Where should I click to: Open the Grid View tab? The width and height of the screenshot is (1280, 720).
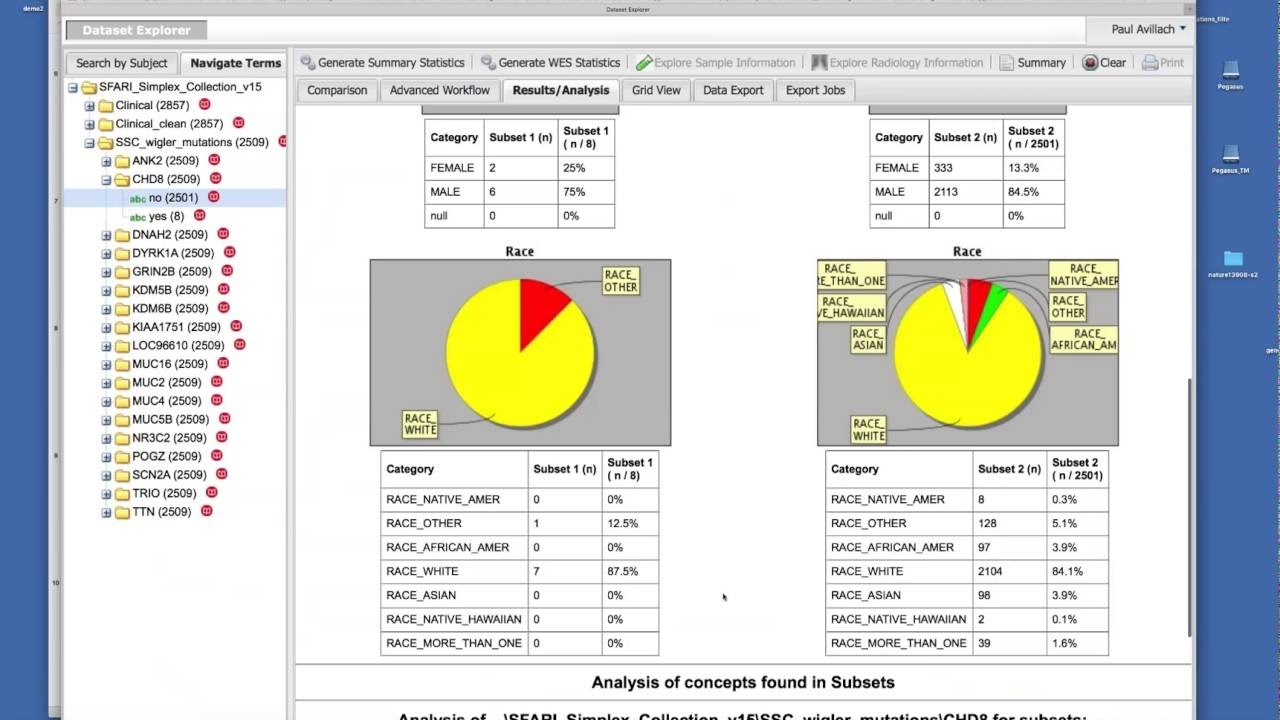pos(656,90)
